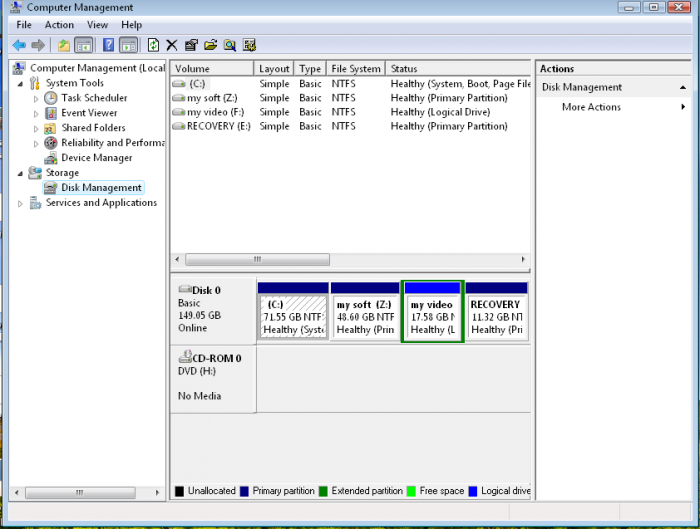The image size is (700, 529).
Task: Toggle the Show/Hide Console Tree button
Action: [84, 45]
